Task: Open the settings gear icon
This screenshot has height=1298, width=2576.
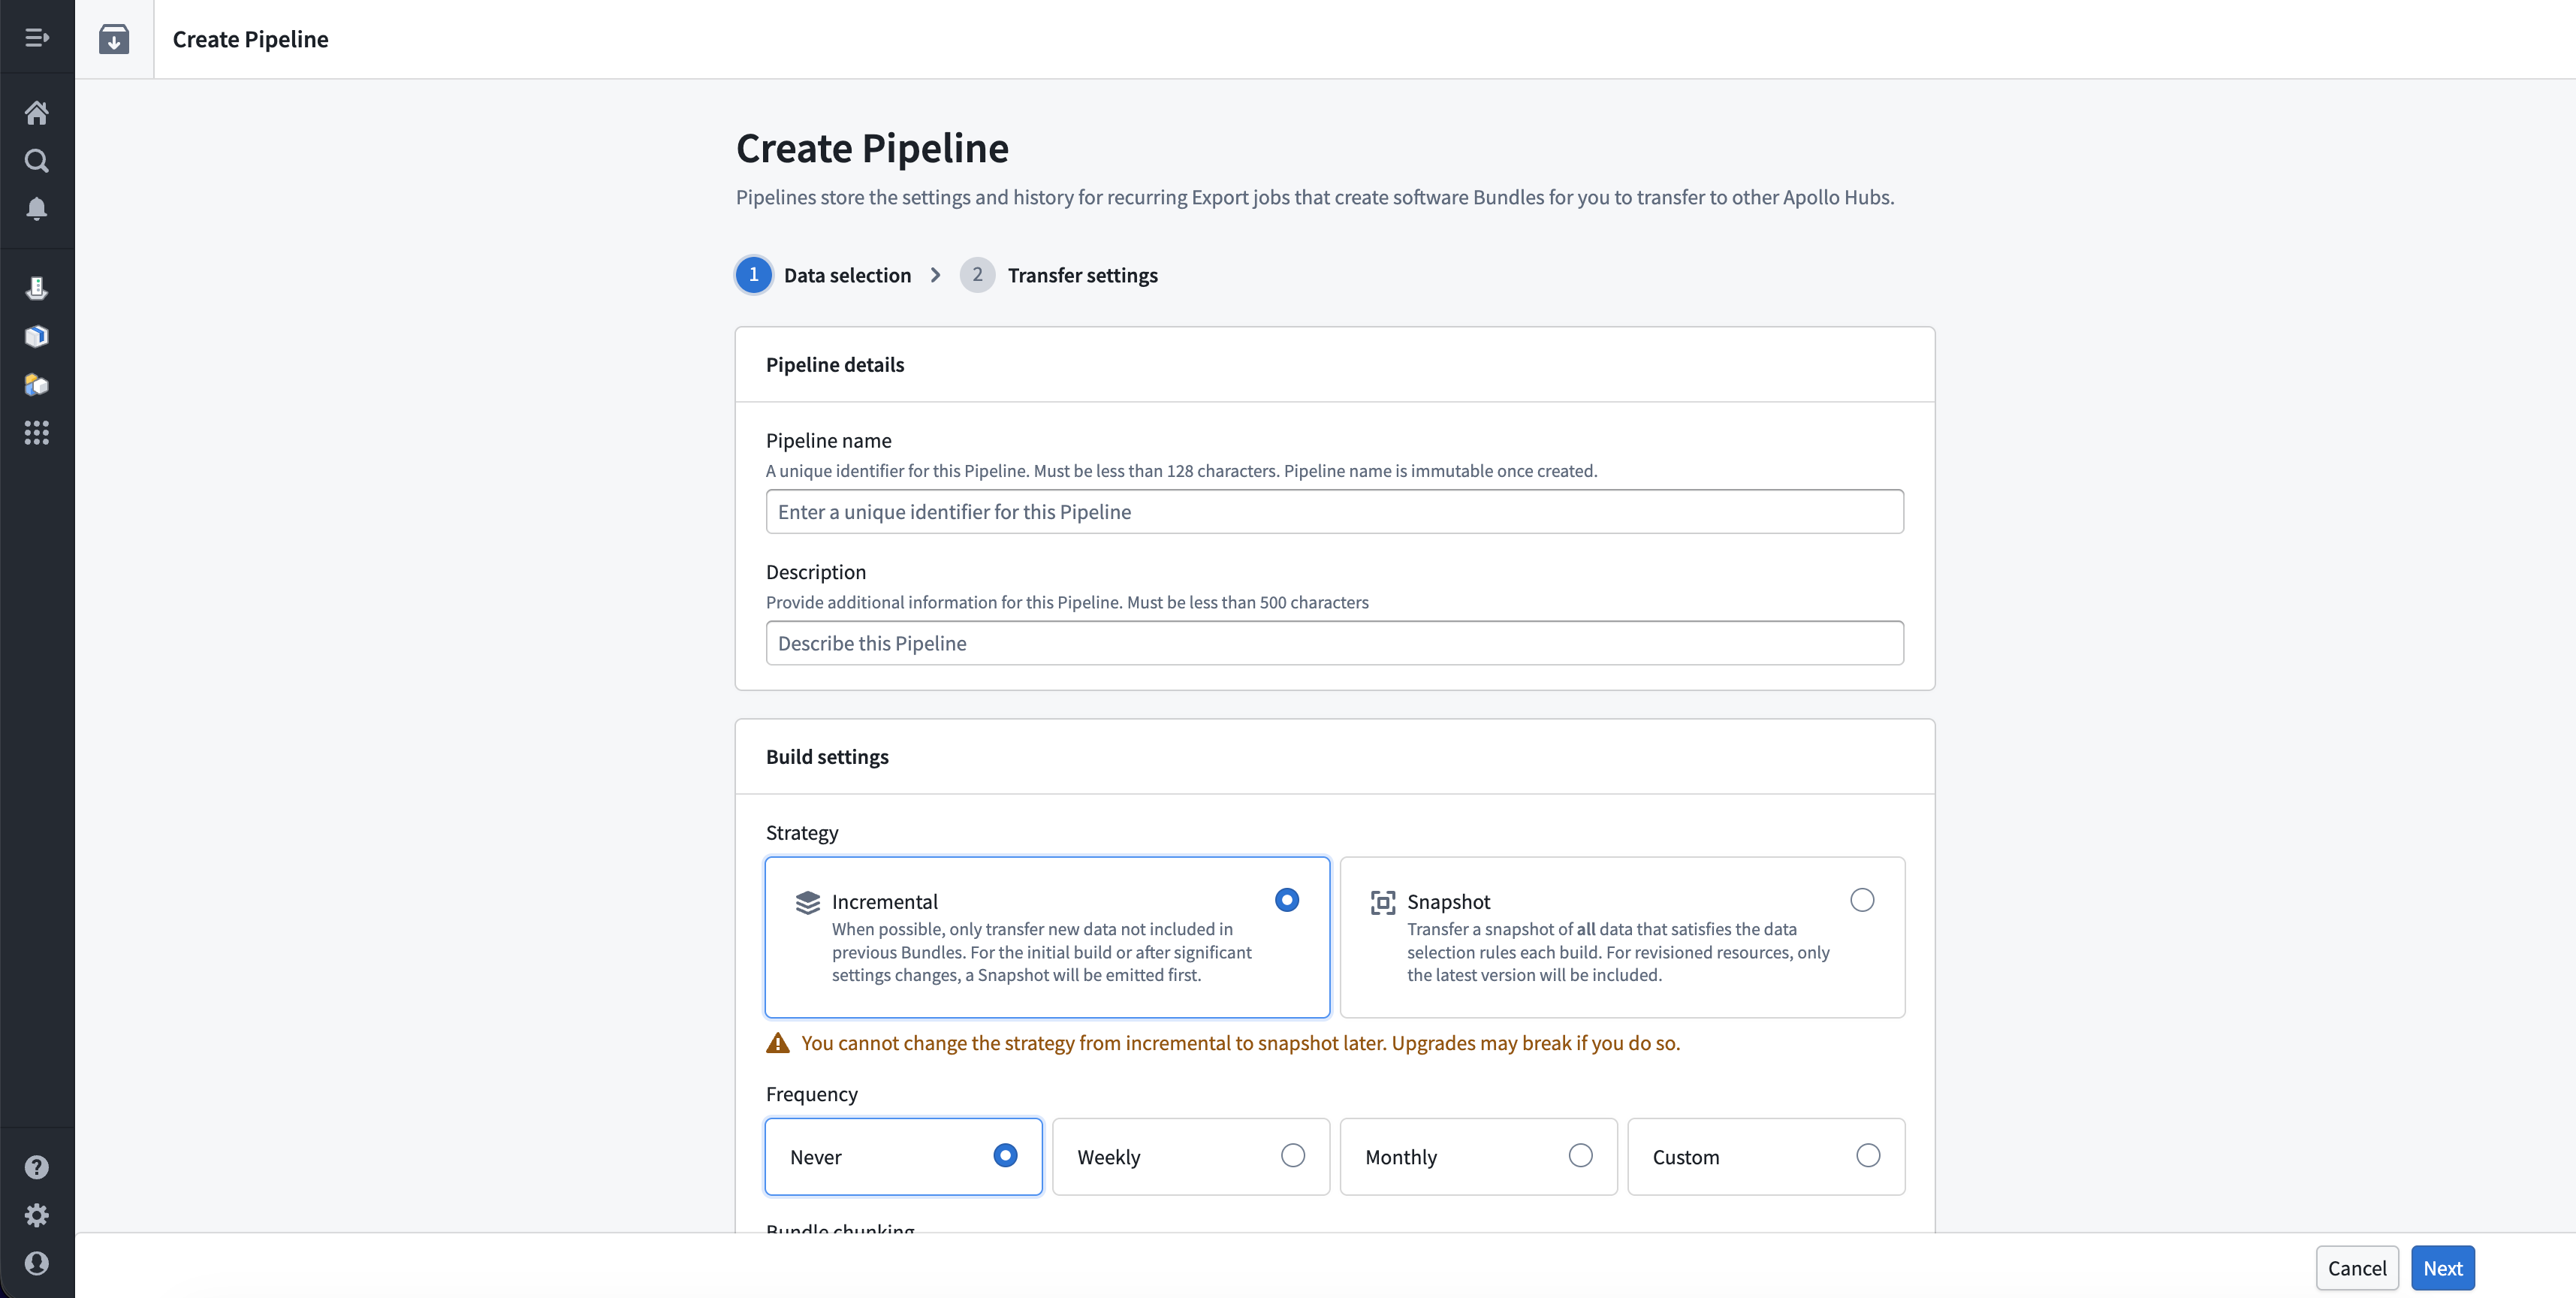Action: coord(37,1215)
